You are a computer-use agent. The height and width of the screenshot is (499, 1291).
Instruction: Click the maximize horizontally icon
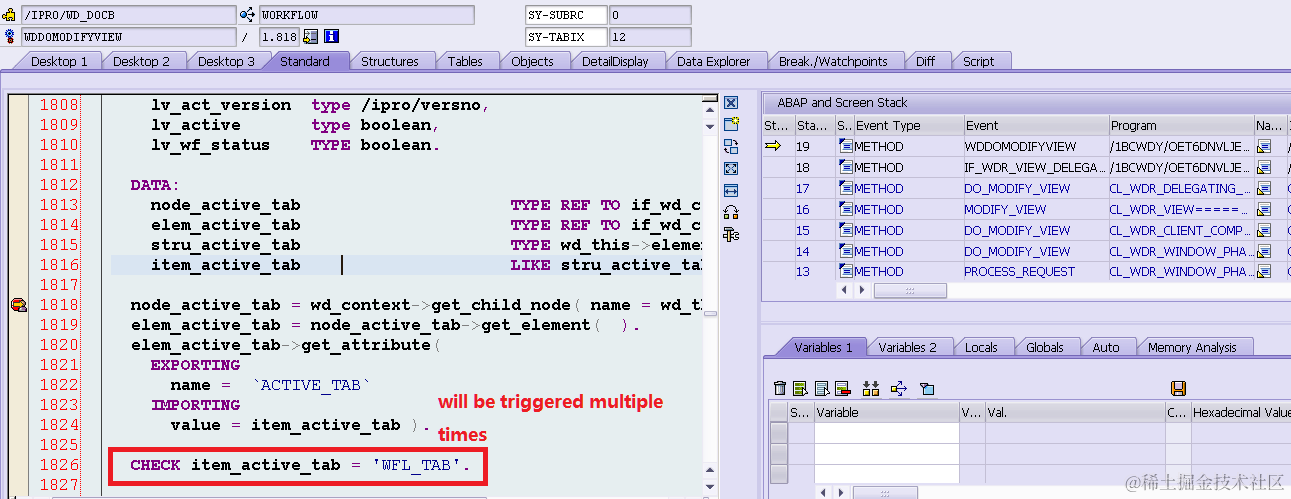tap(731, 190)
